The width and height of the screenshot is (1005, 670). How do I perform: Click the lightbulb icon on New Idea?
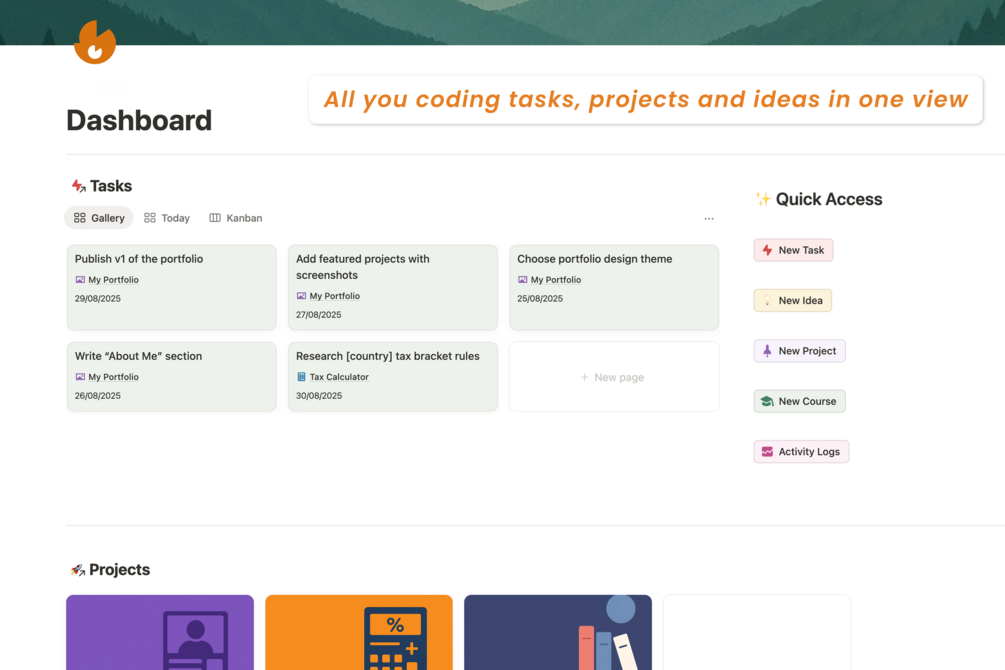point(767,301)
